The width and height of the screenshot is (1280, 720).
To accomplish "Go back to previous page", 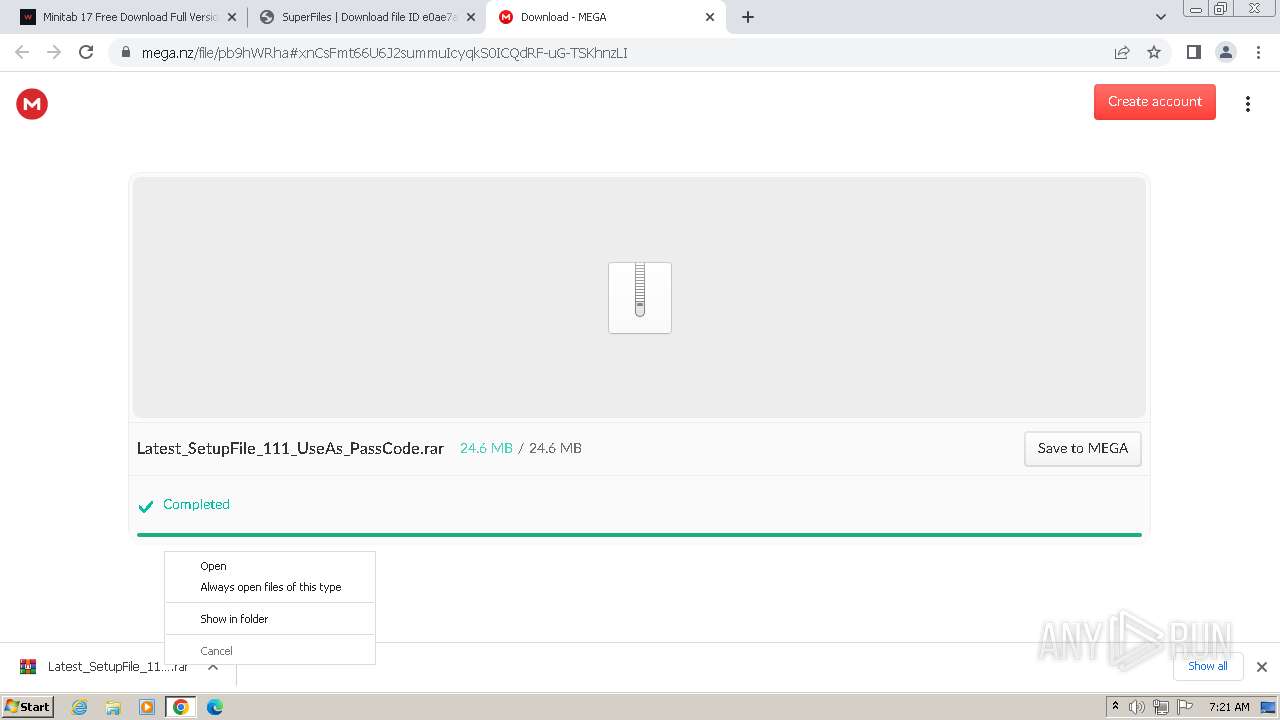I will 22,52.
